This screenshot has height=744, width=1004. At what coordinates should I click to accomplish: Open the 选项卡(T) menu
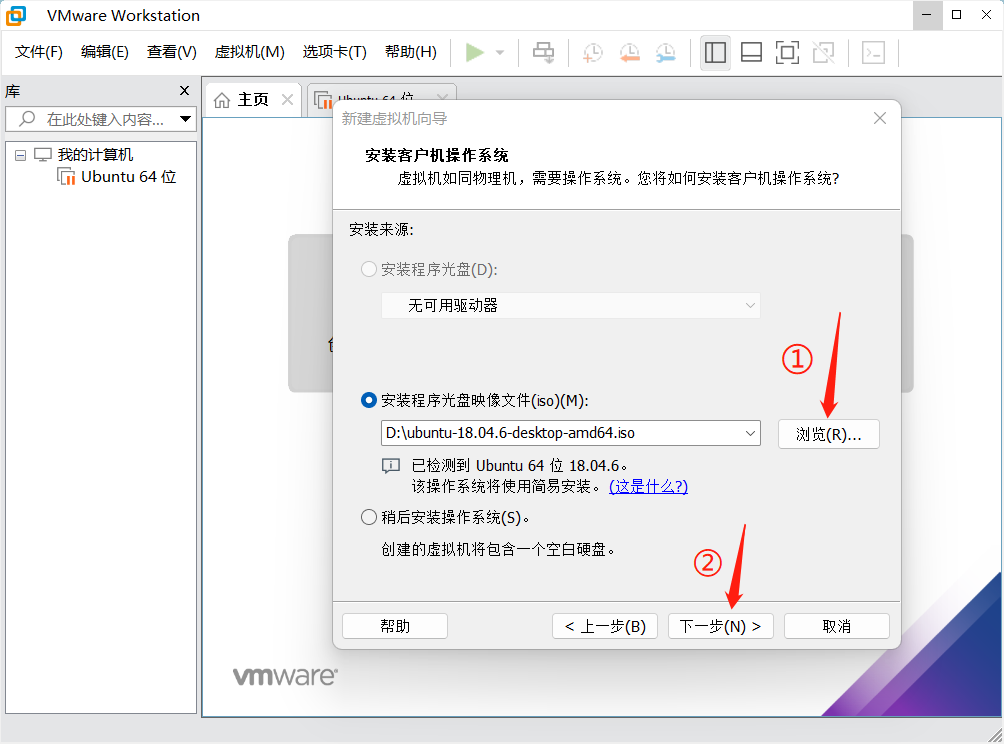335,52
